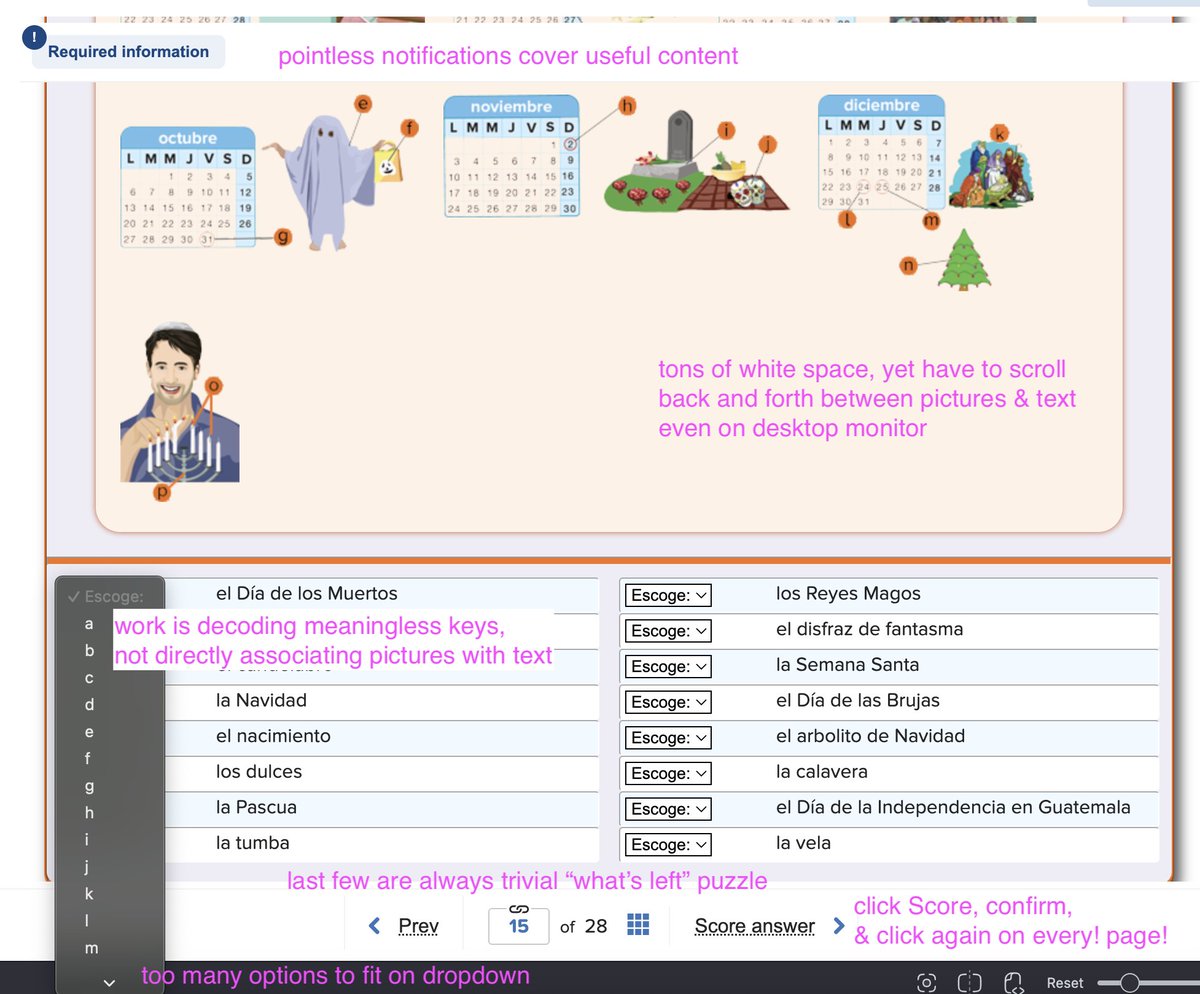Screen dimensions: 1200x994
Task: Click the screen capture icon in the dark toolbar
Action: point(928,983)
